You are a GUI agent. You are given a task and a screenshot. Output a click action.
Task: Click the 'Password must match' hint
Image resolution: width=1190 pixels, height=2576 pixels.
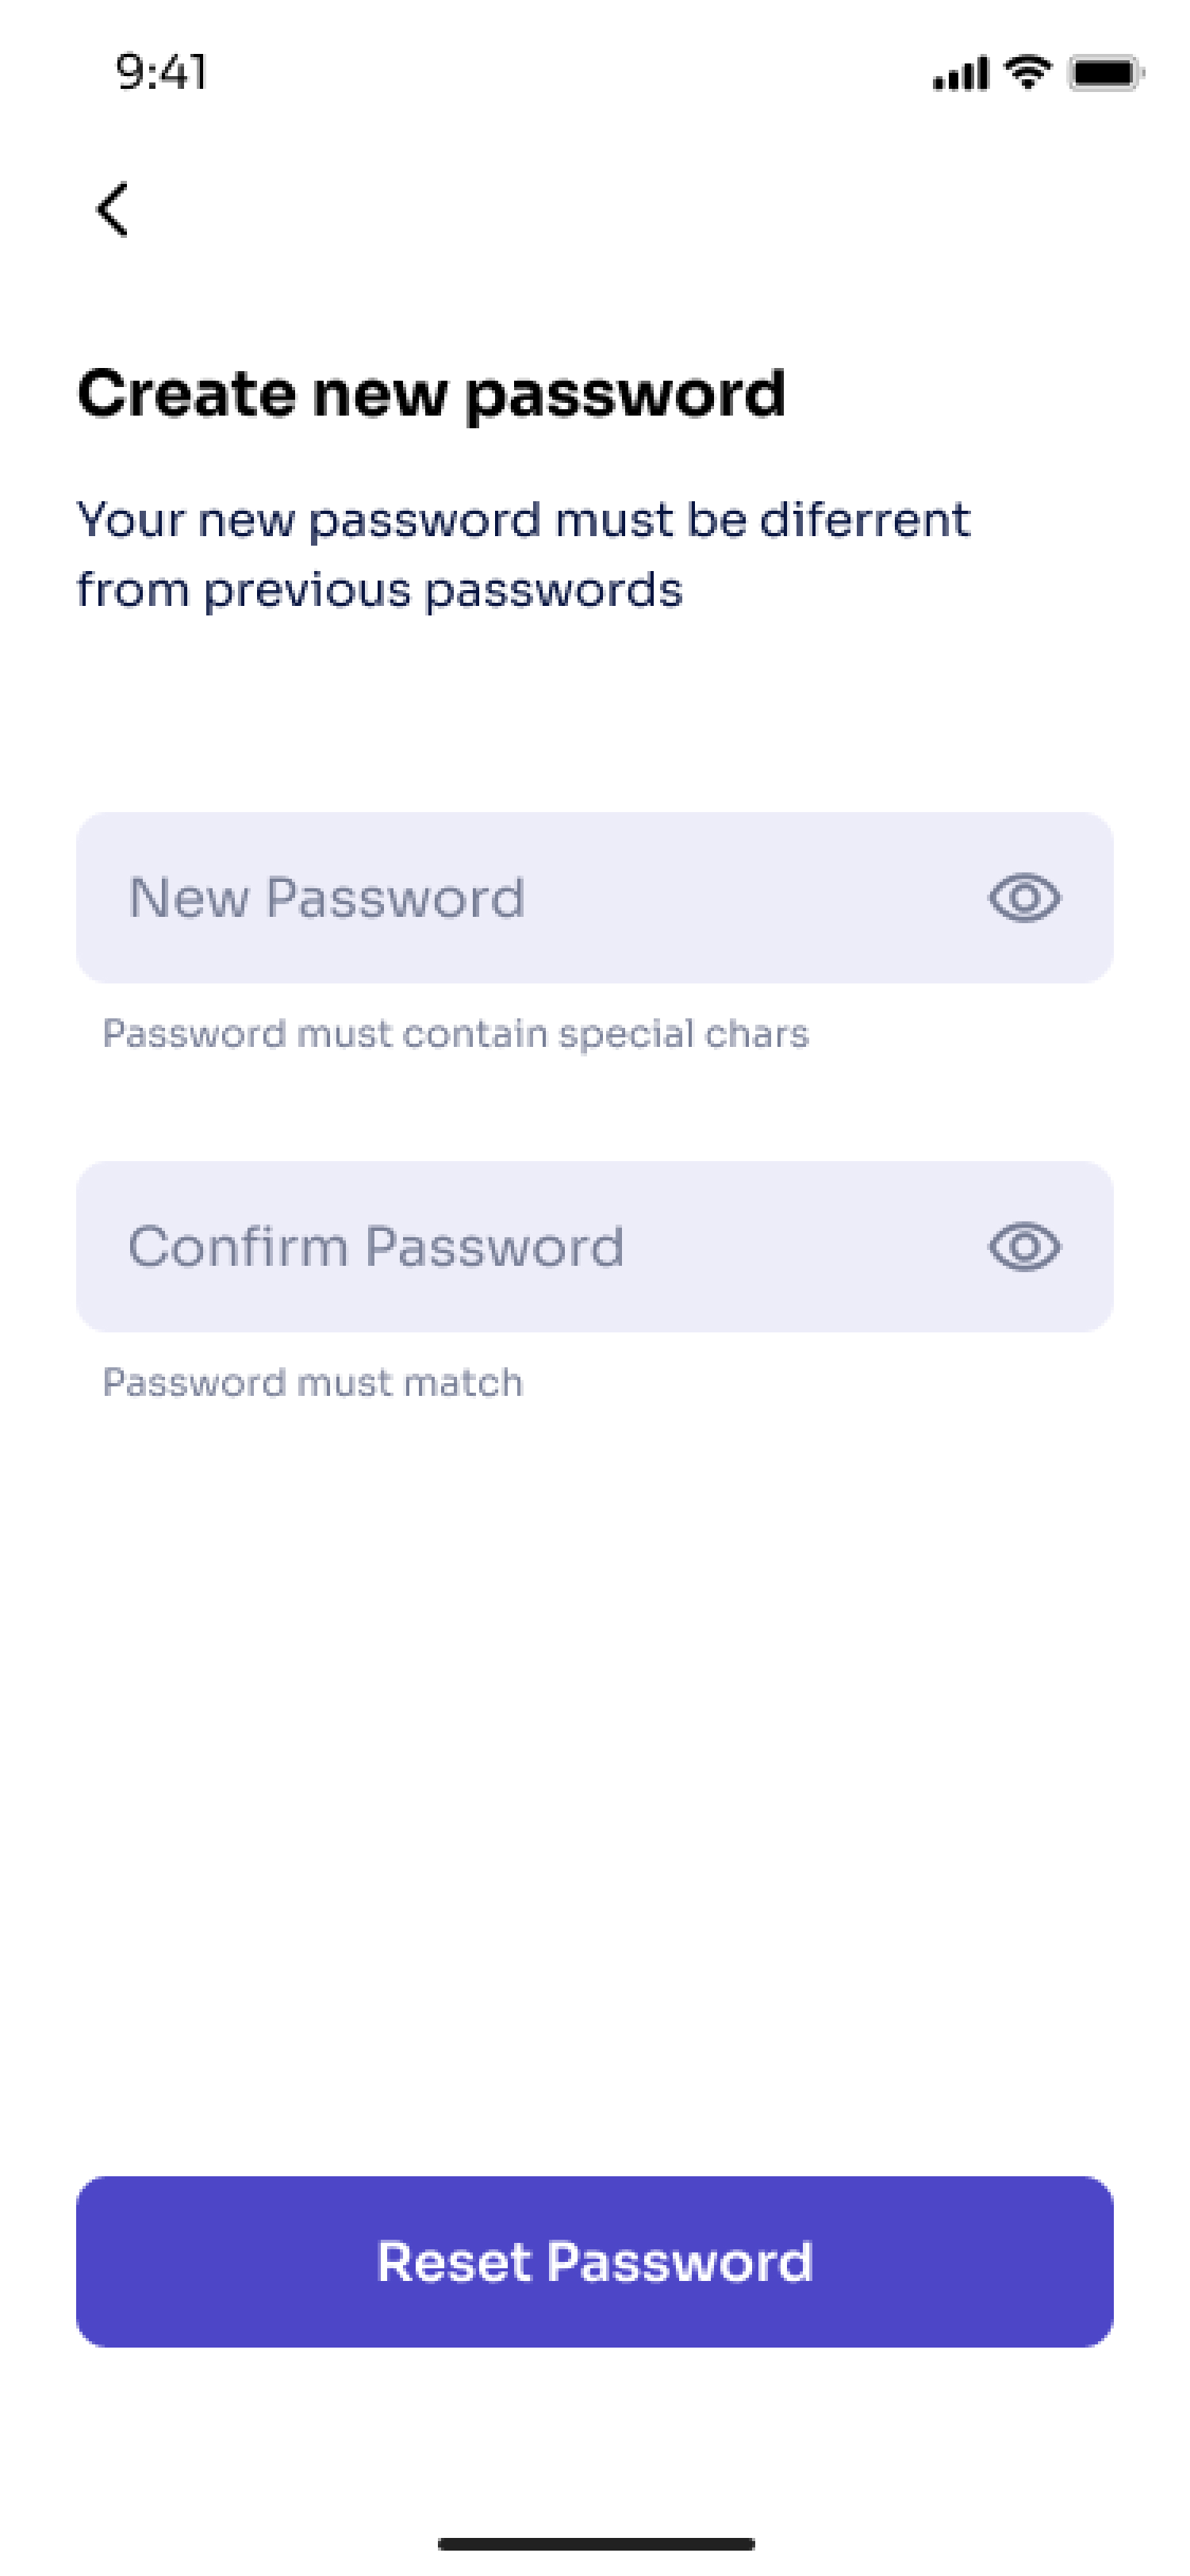(312, 1382)
